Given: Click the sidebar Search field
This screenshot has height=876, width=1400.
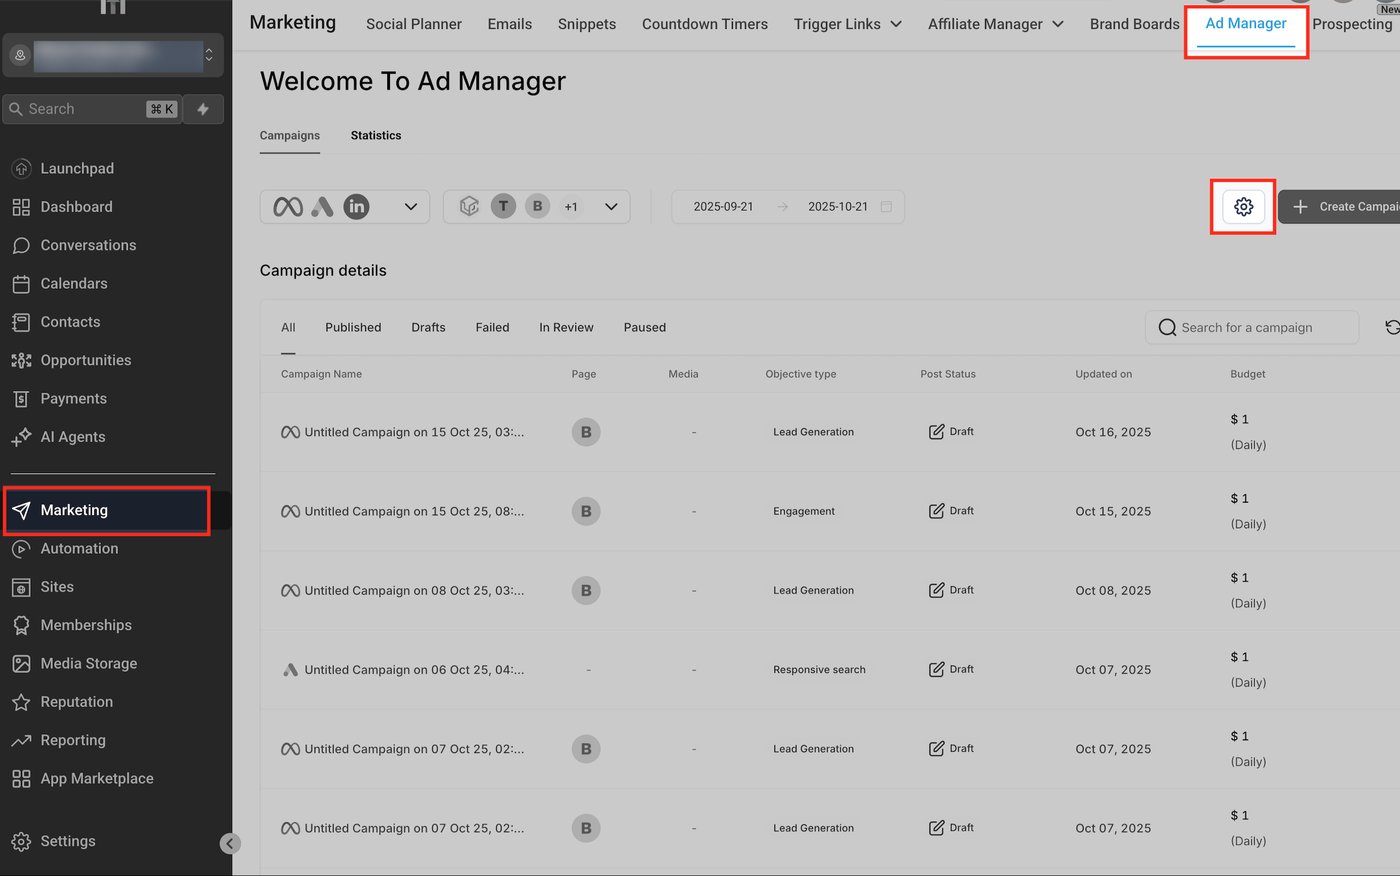Looking at the screenshot, I should (x=91, y=109).
